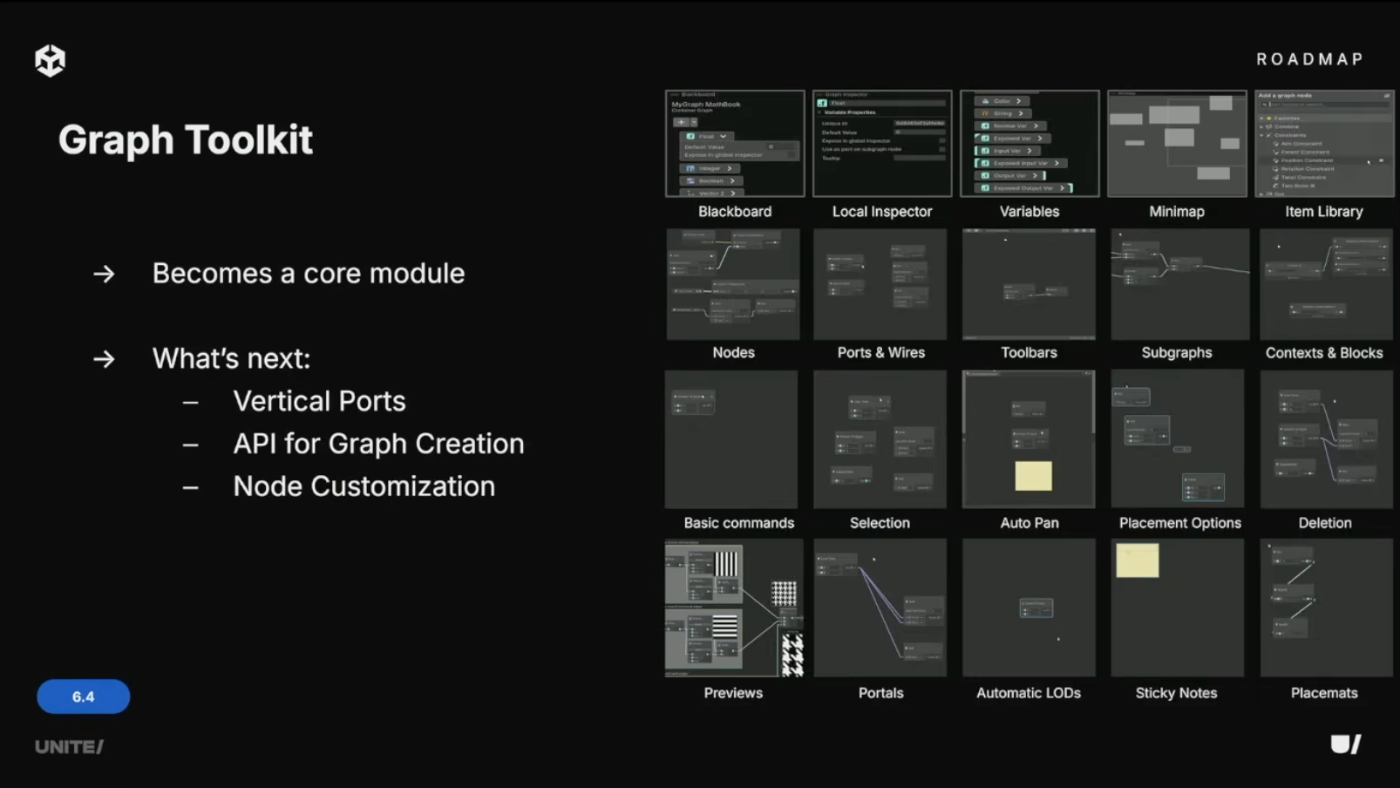Click the 'API for Graph Creation' list item

(x=378, y=444)
